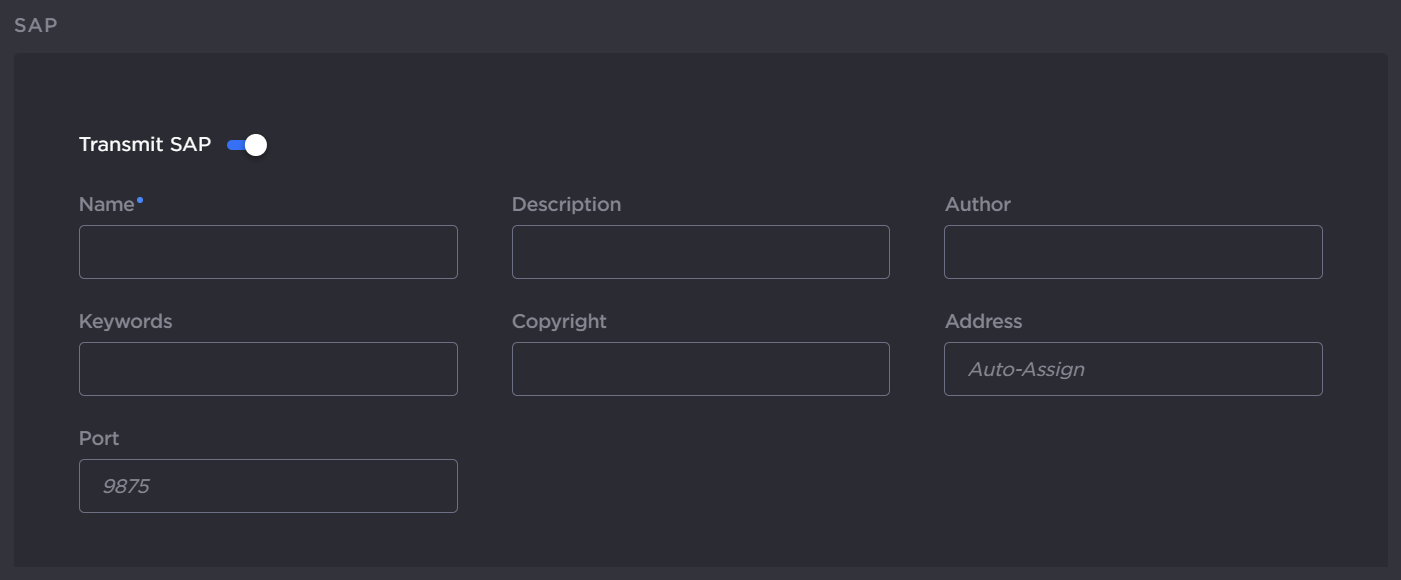Click the Auto-Assign placeholder text
This screenshot has width=1401, height=580.
(1026, 370)
